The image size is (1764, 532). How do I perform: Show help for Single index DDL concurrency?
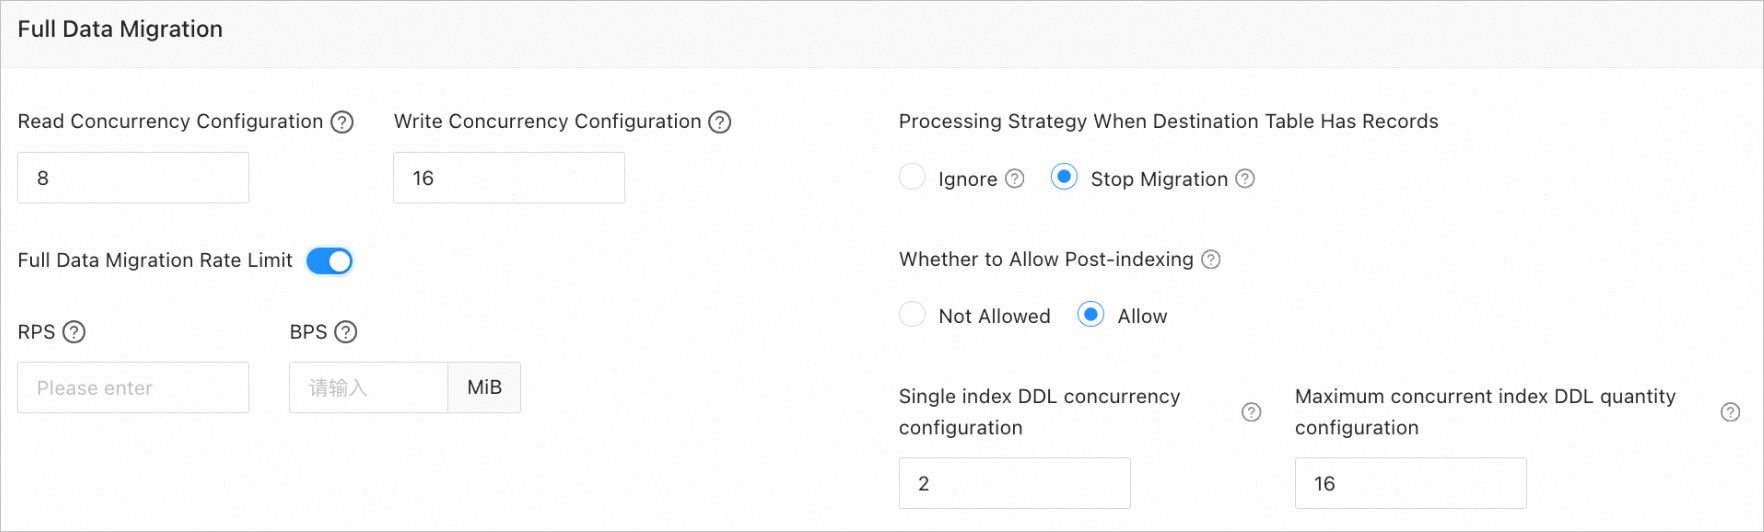click(1251, 412)
